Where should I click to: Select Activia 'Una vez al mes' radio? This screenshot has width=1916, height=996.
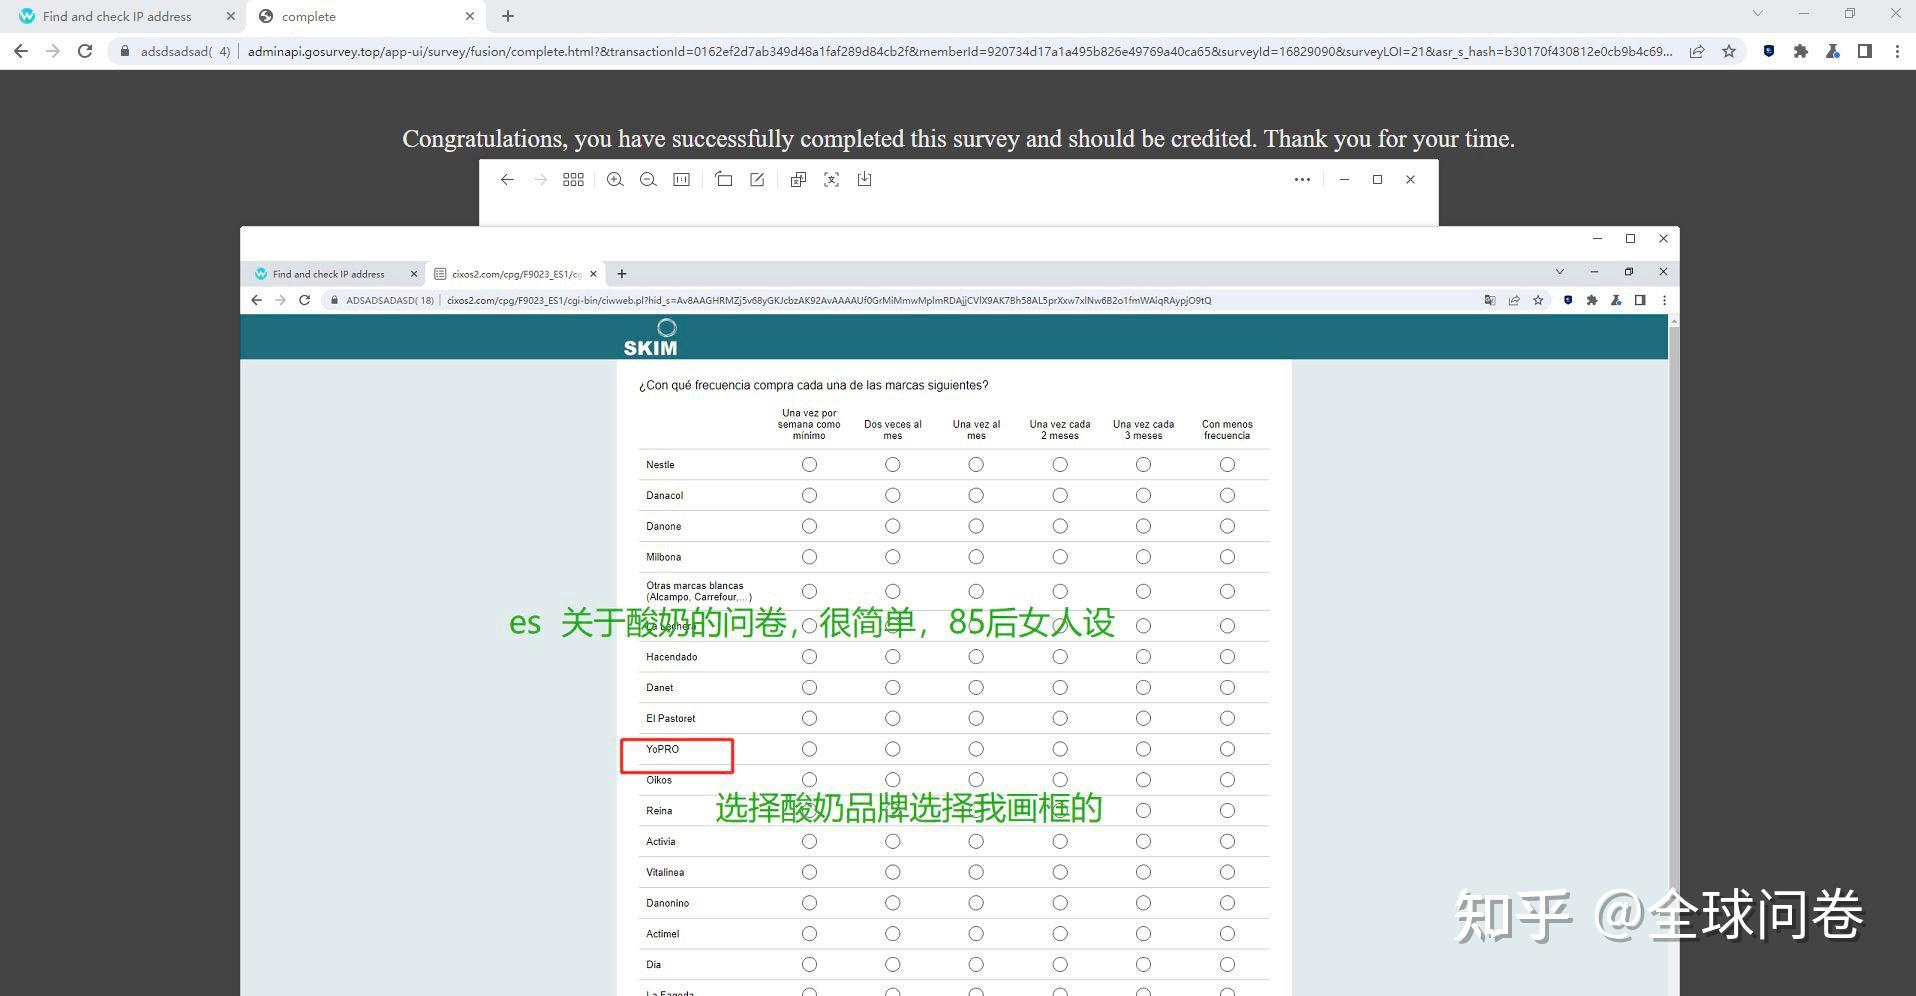click(x=976, y=842)
